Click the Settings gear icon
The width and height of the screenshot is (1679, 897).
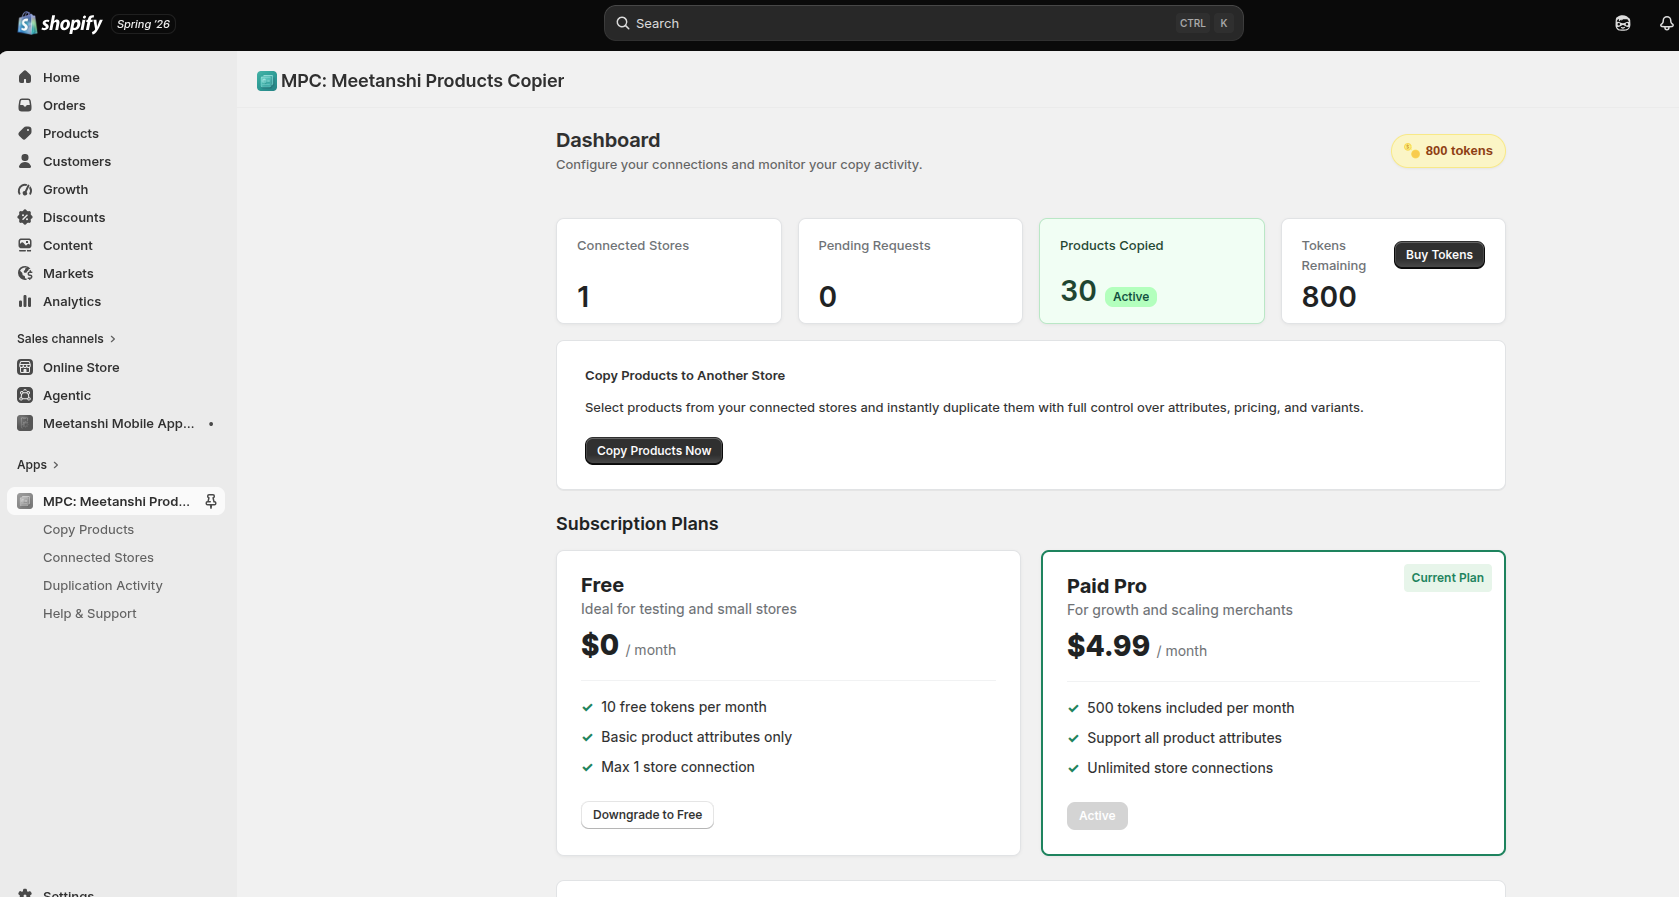(x=25, y=893)
